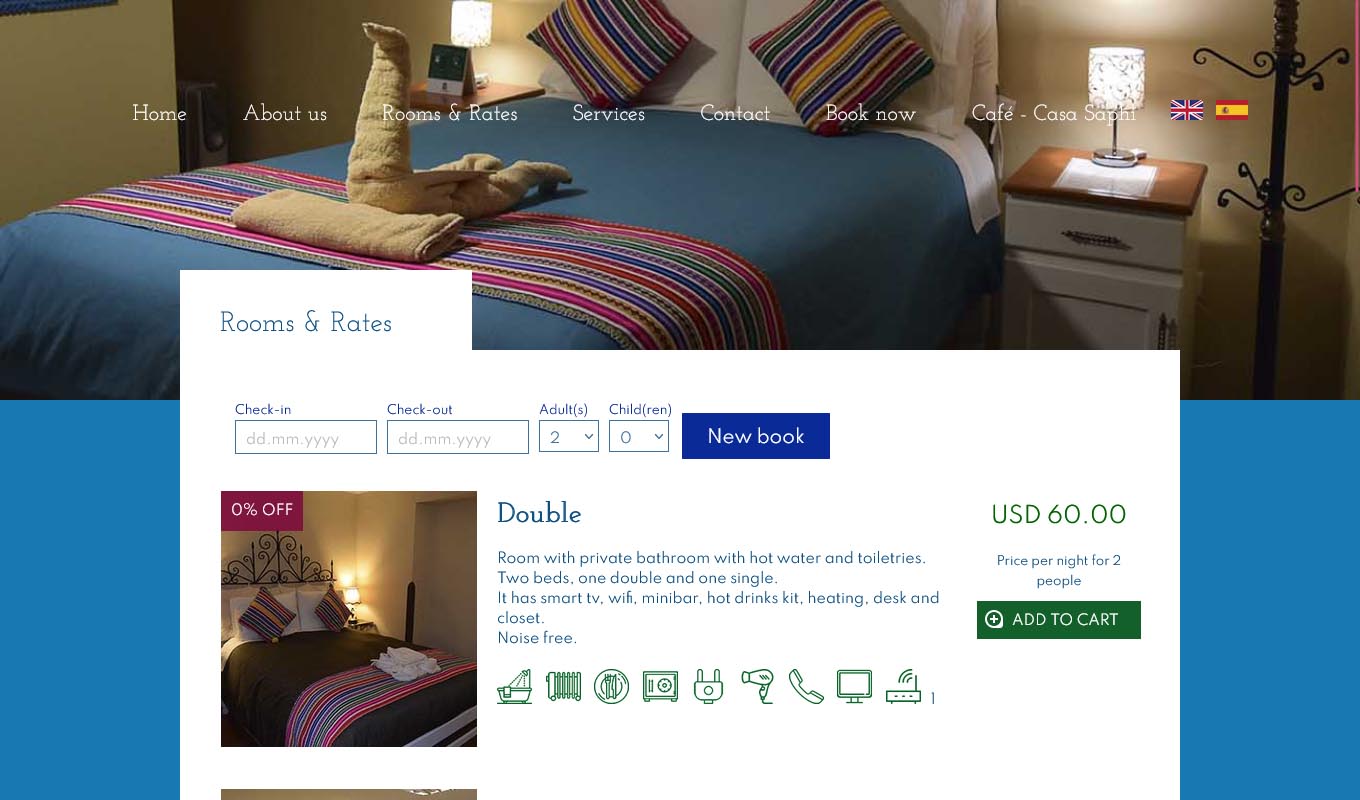
Task: Open the Child(ren) dropdown
Action: pos(639,436)
